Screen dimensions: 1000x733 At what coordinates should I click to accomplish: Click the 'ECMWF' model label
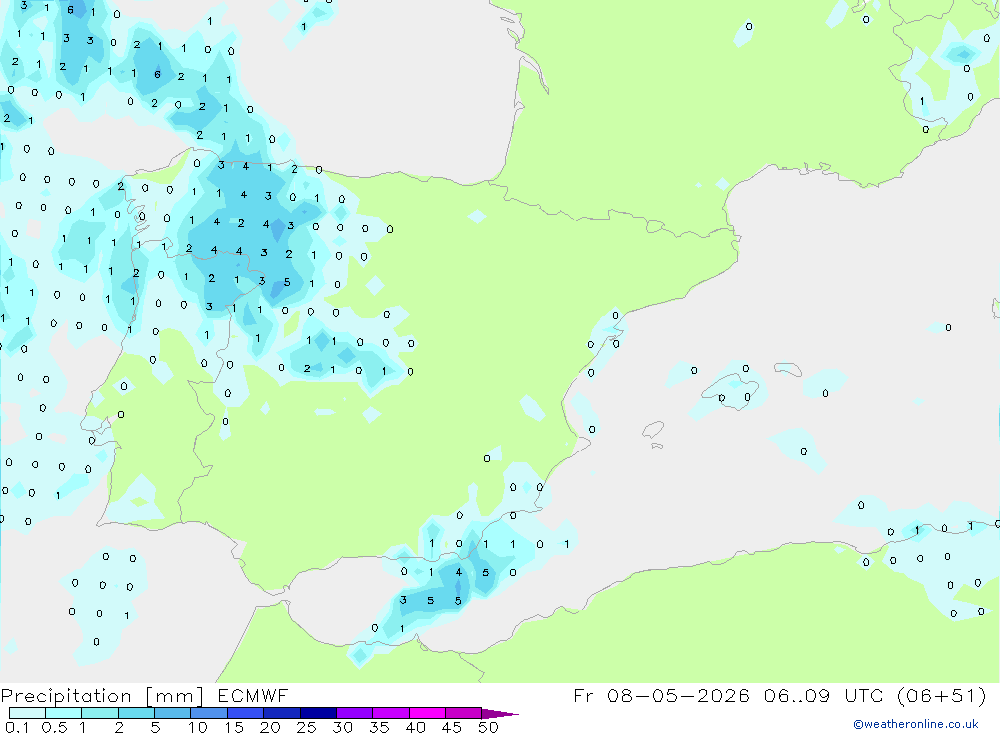[253, 695]
